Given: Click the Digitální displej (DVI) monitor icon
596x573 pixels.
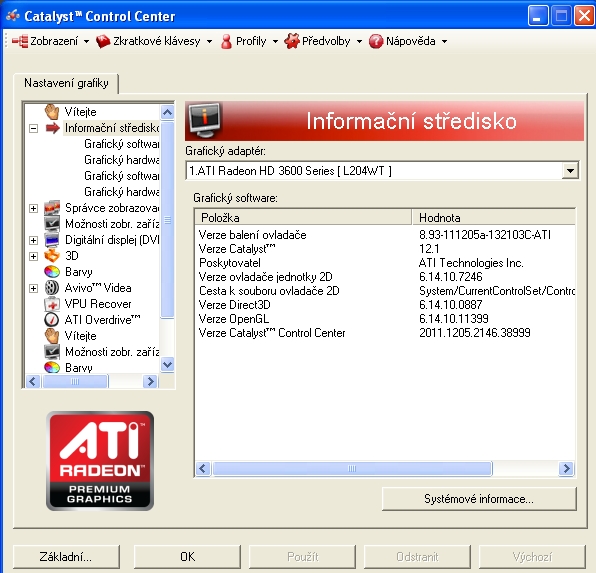Looking at the screenshot, I should tap(52, 240).
